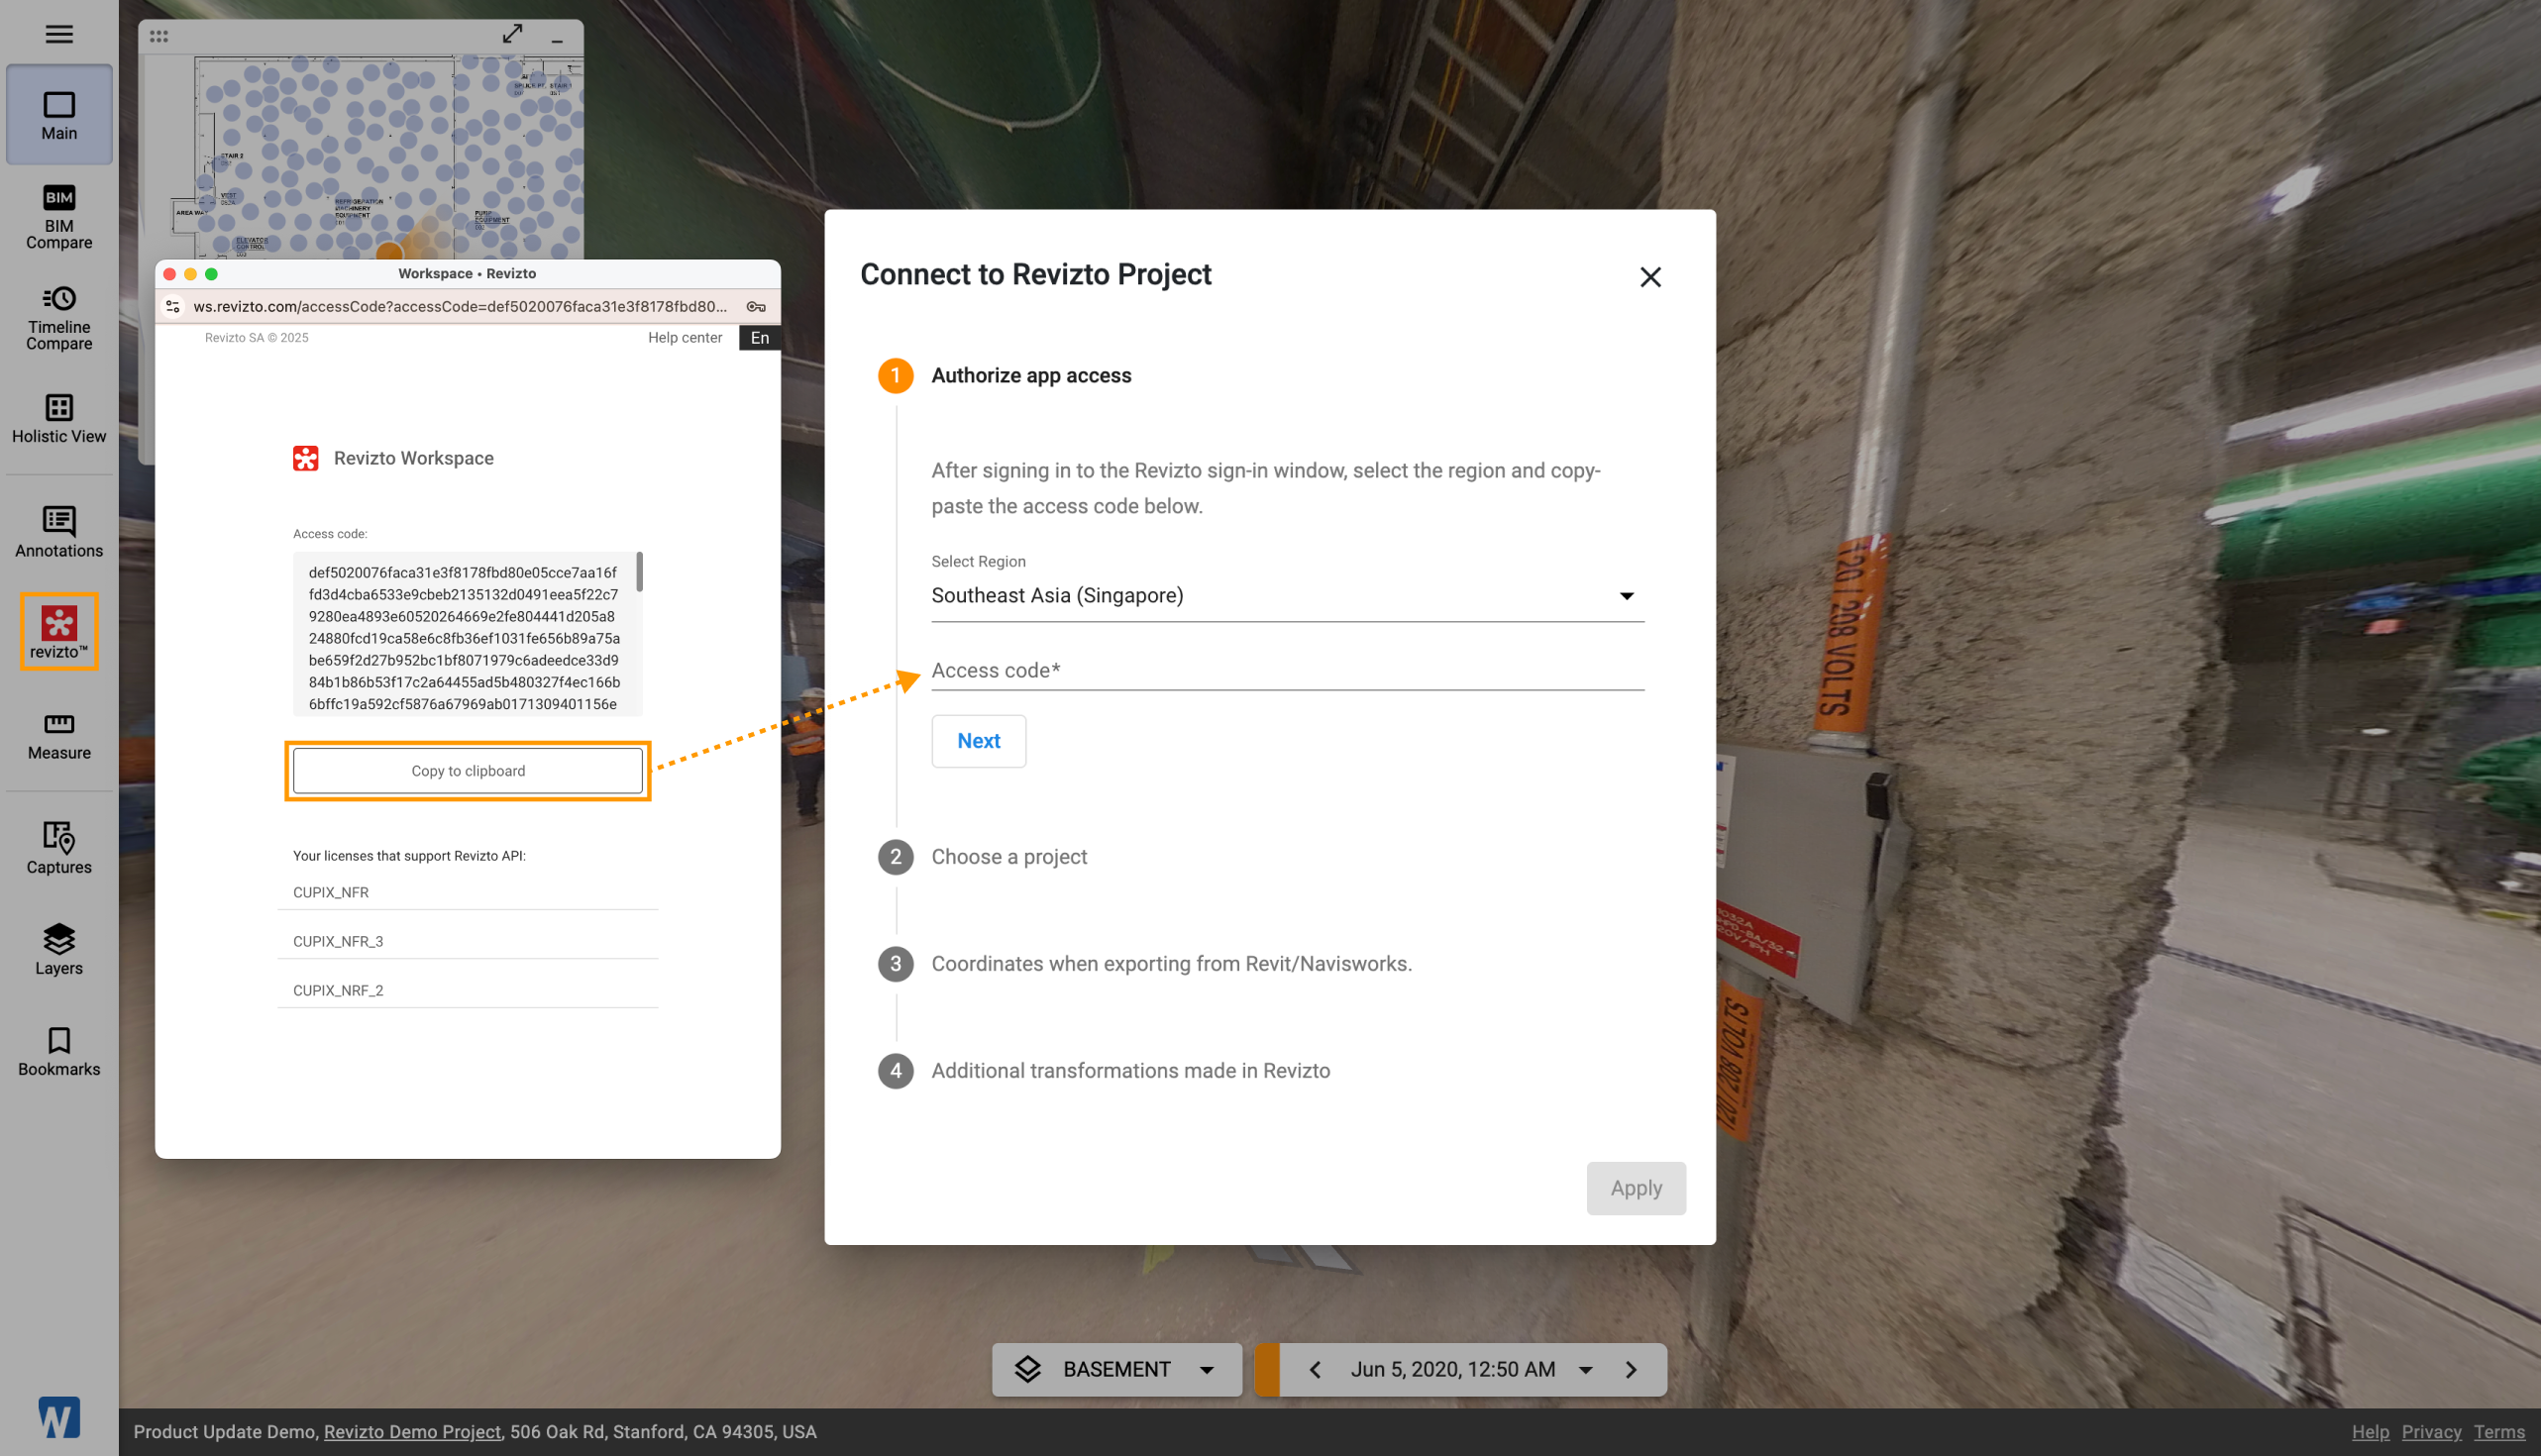The width and height of the screenshot is (2541, 1456).
Task: Select step 1 Authorize app access
Action: 1005,376
